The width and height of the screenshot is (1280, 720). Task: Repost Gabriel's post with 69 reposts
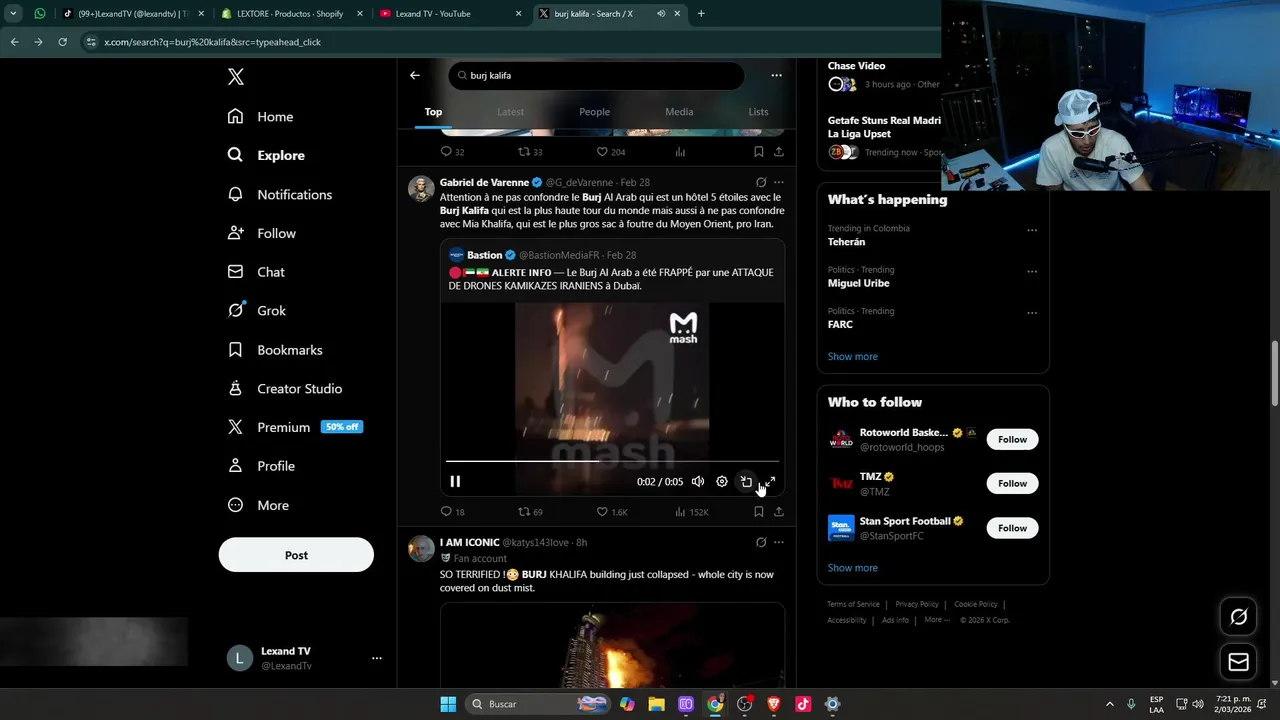click(x=530, y=512)
